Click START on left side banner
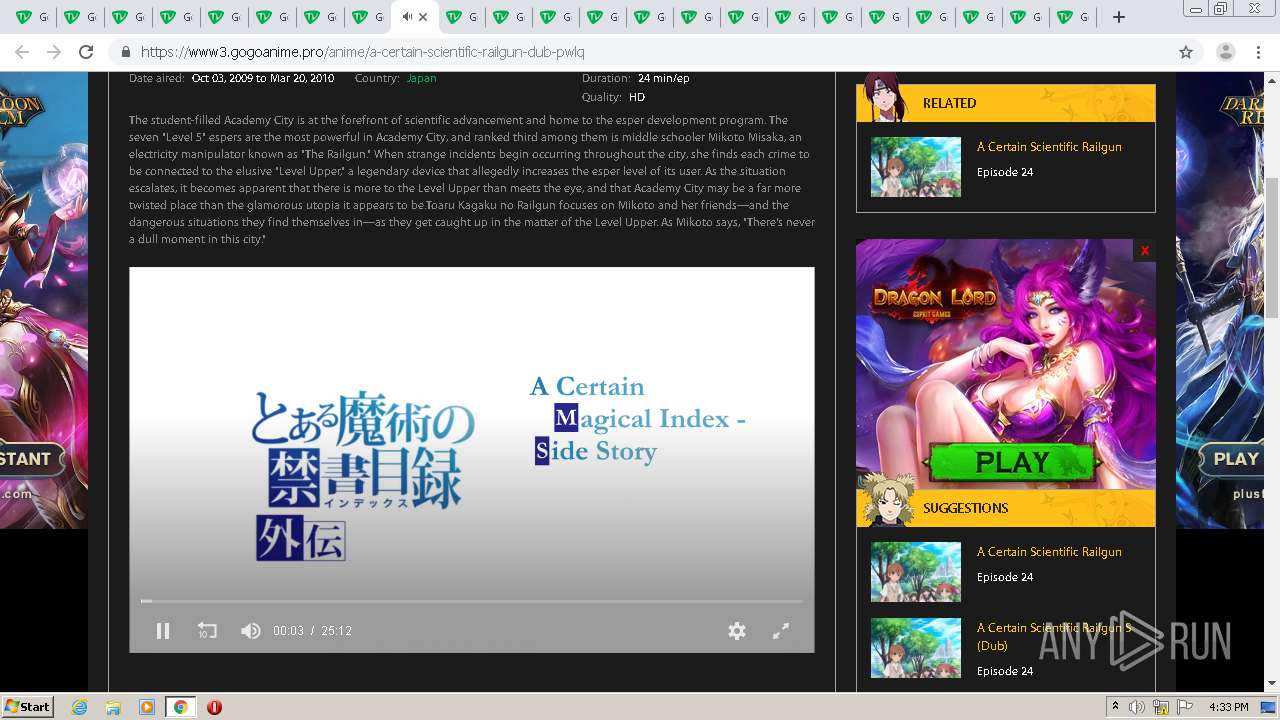This screenshot has width=1280, height=720. [30, 459]
